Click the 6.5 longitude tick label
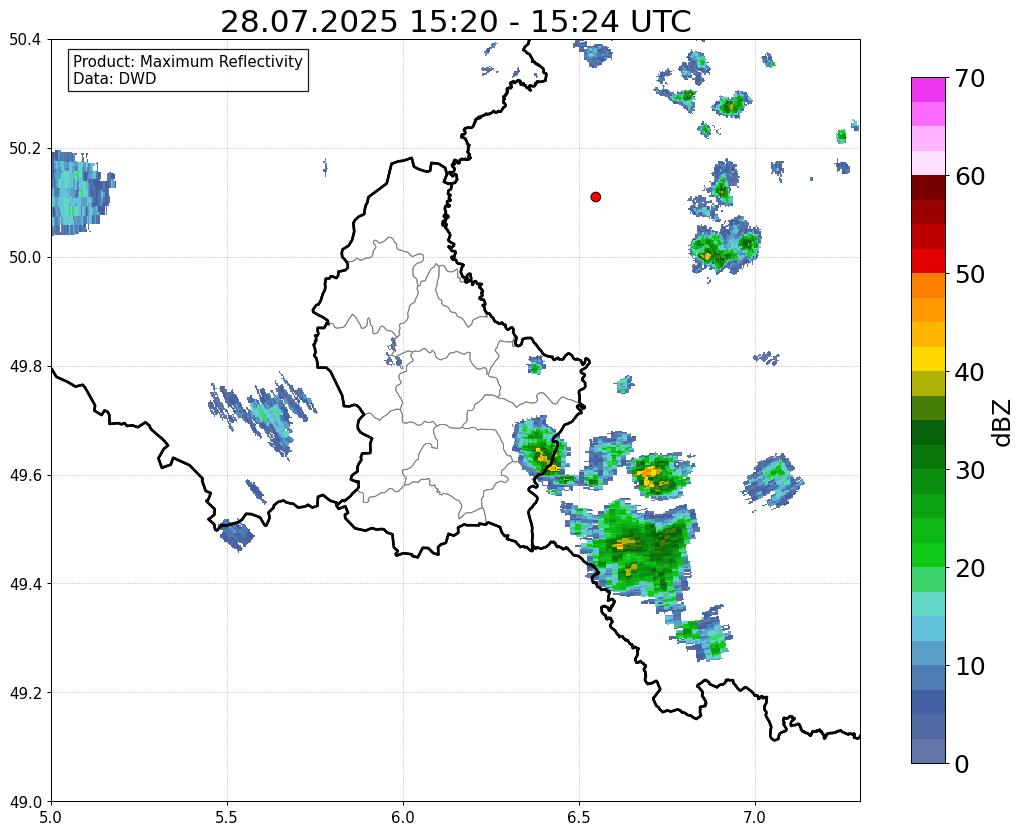 [x=579, y=818]
